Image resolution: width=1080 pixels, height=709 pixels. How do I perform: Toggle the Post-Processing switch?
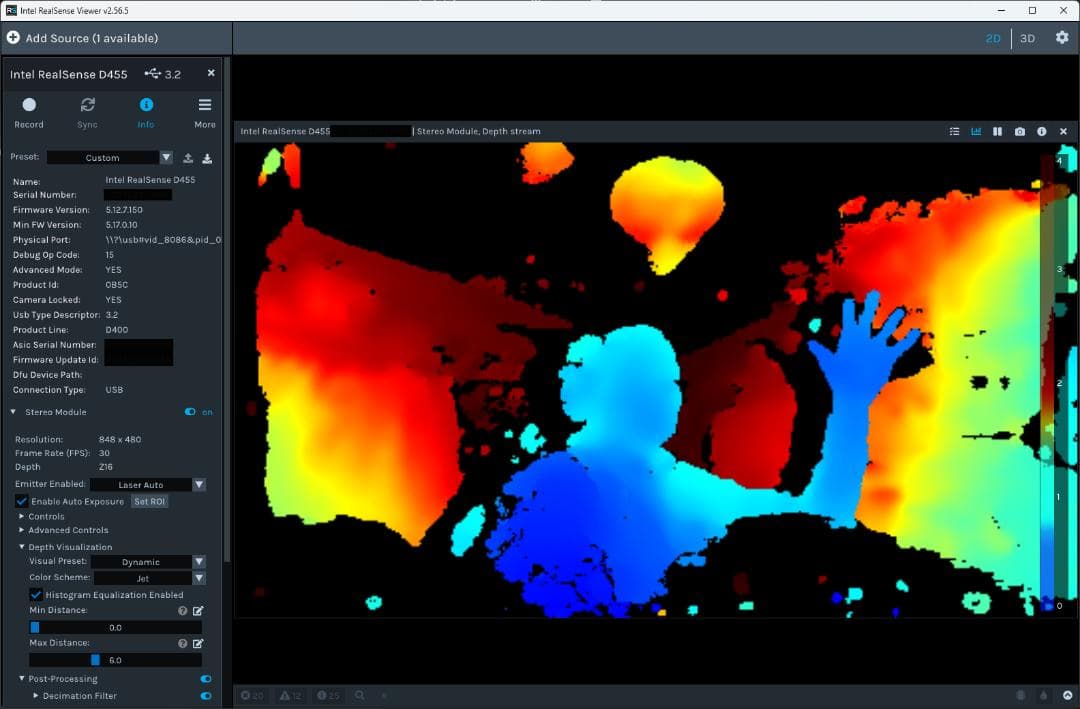tap(206, 679)
